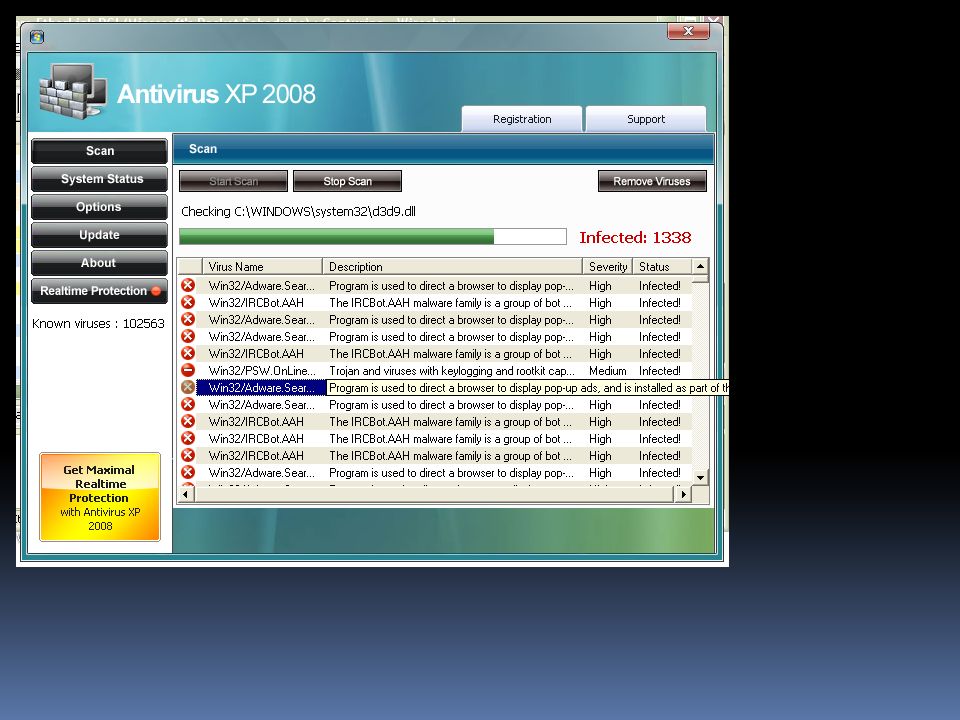
Task: Stop the running scan
Action: pyautogui.click(x=347, y=181)
